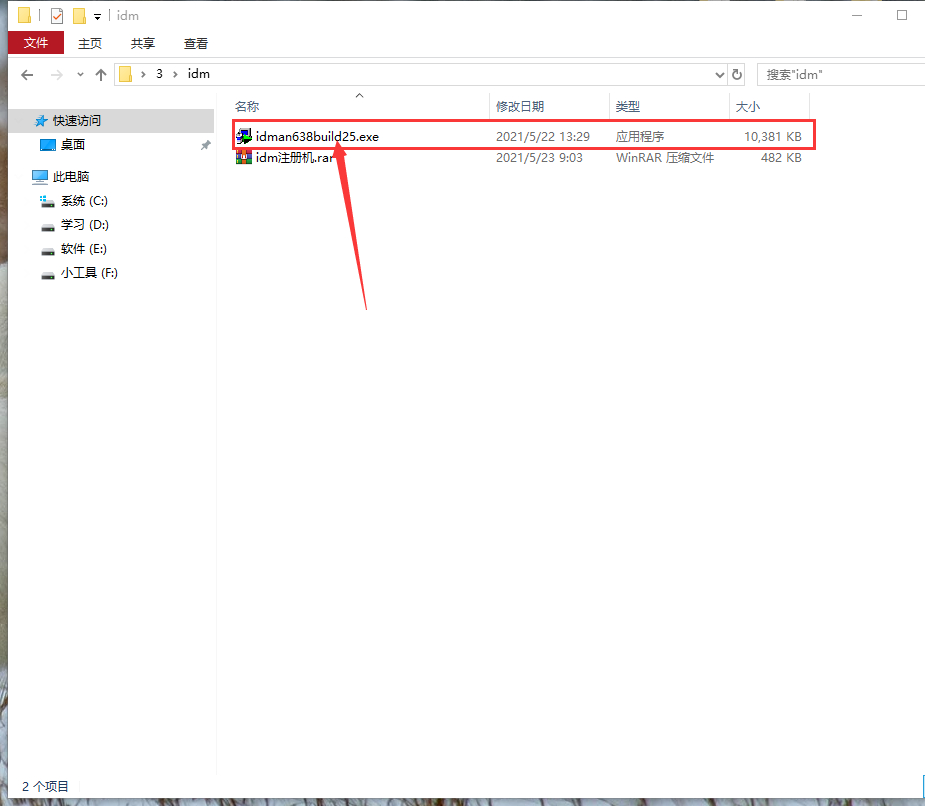Open 小工具 (F:) drive
Image resolution: width=925 pixels, height=806 pixels.
coord(89,273)
